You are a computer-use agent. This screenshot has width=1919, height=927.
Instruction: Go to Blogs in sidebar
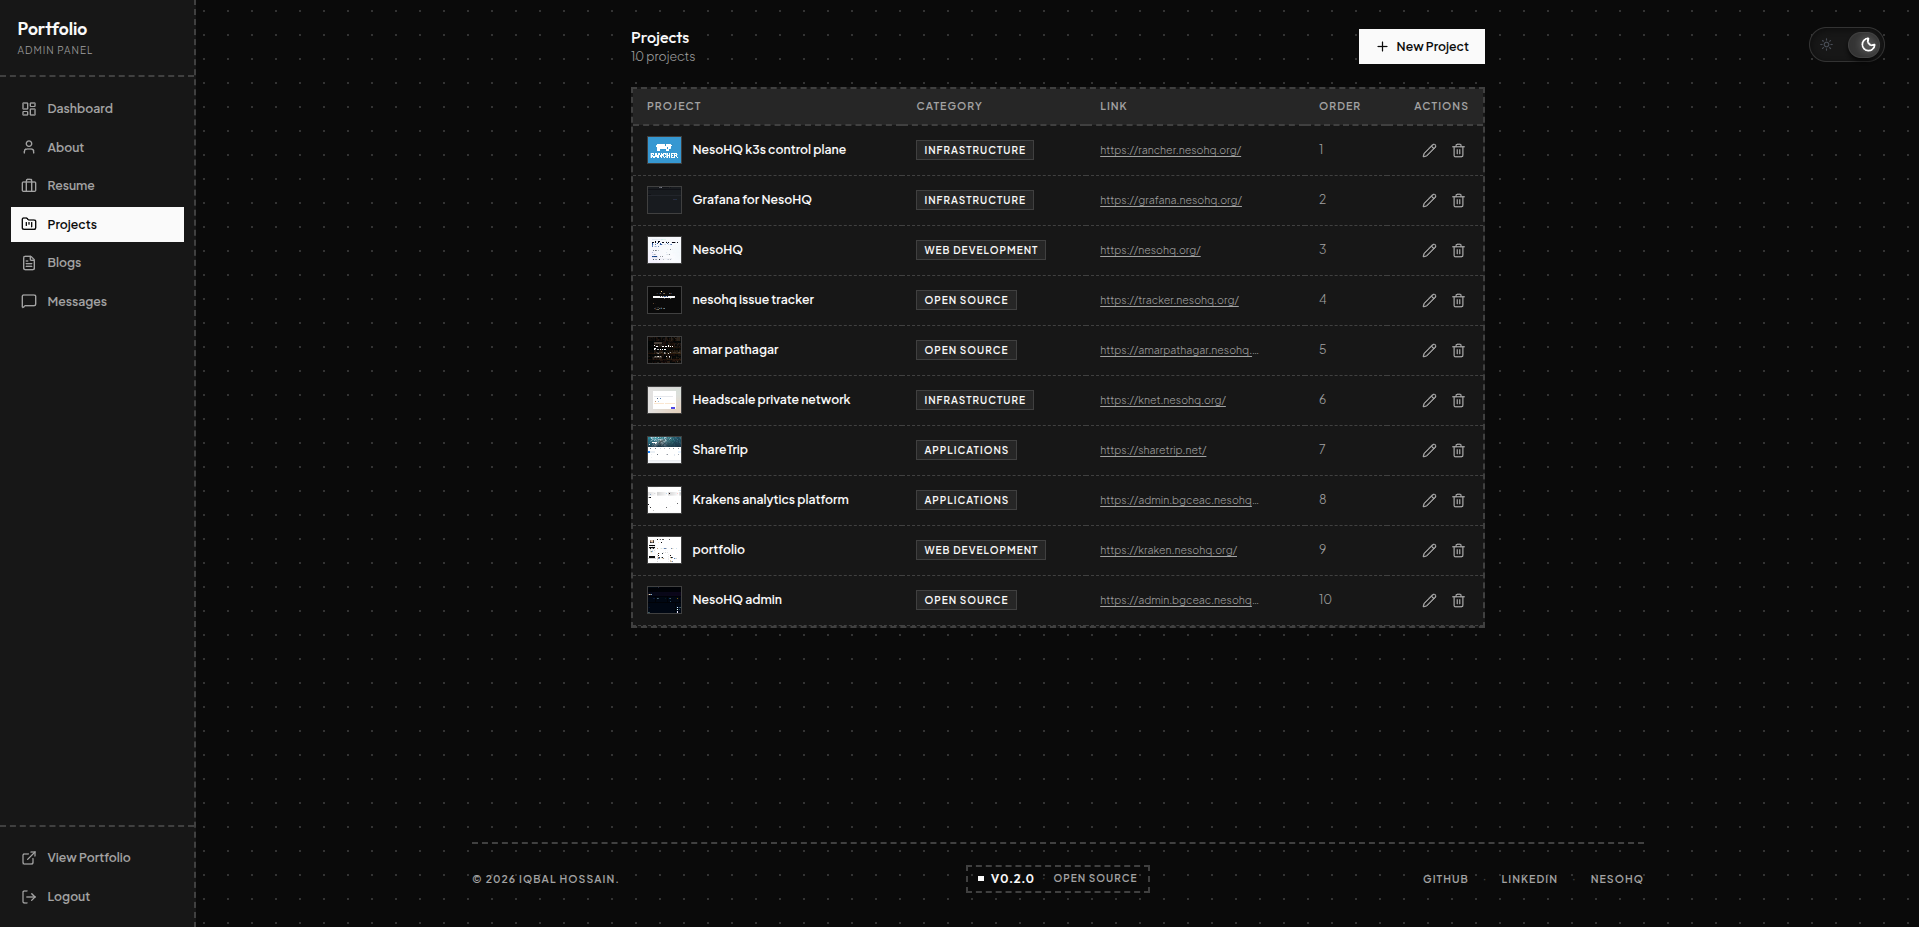[x=64, y=263]
